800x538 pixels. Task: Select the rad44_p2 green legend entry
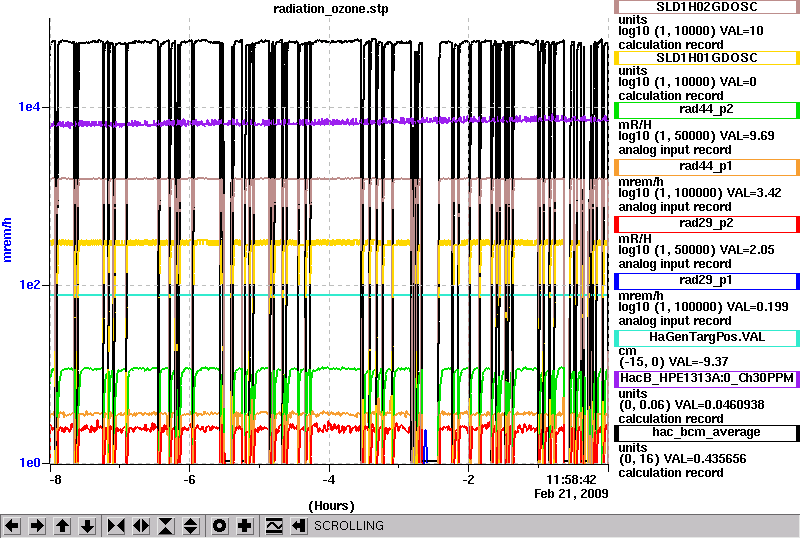(707, 110)
